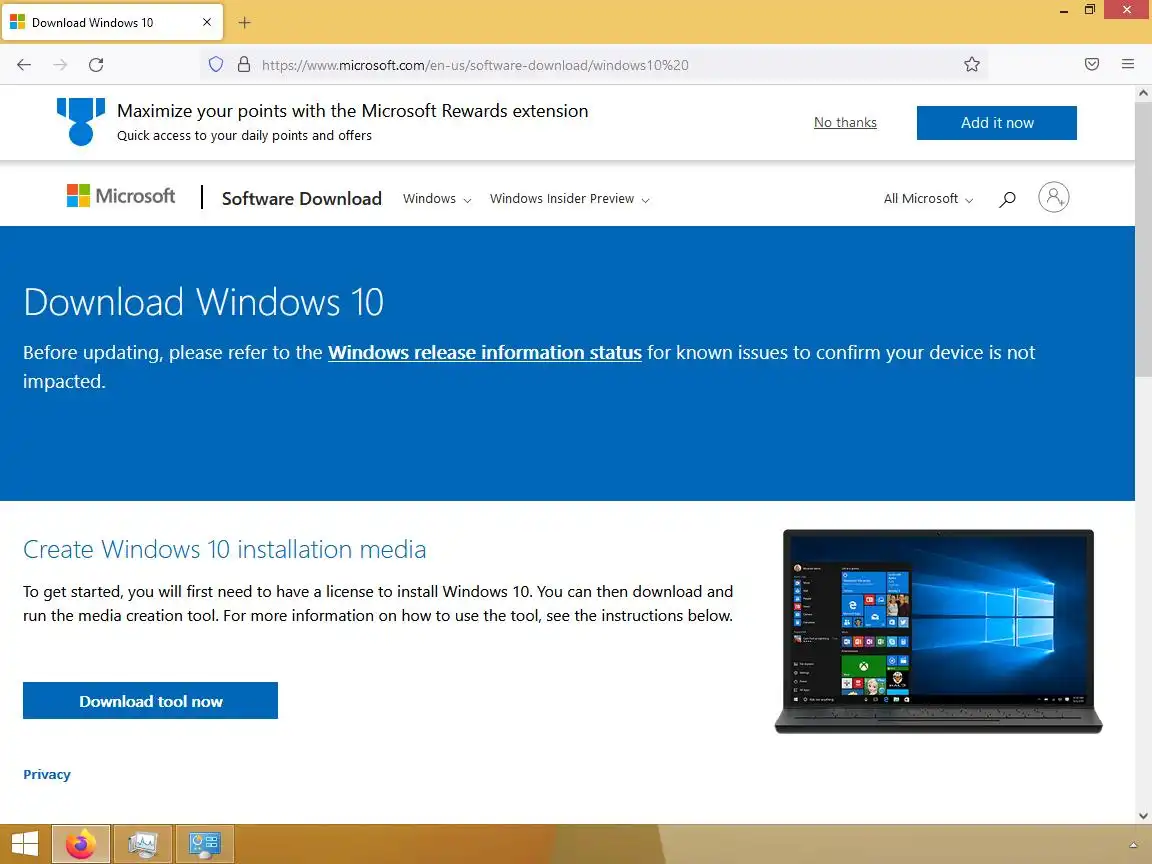
Task: Go back using the browser back arrow
Action: click(24, 65)
